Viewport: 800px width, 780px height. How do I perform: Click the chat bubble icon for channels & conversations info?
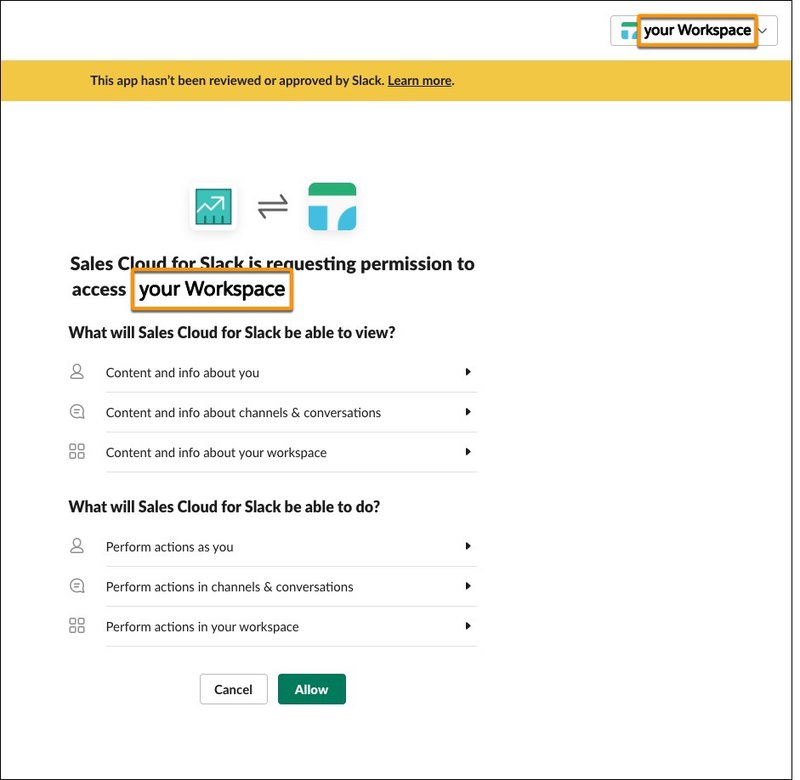coord(77,411)
